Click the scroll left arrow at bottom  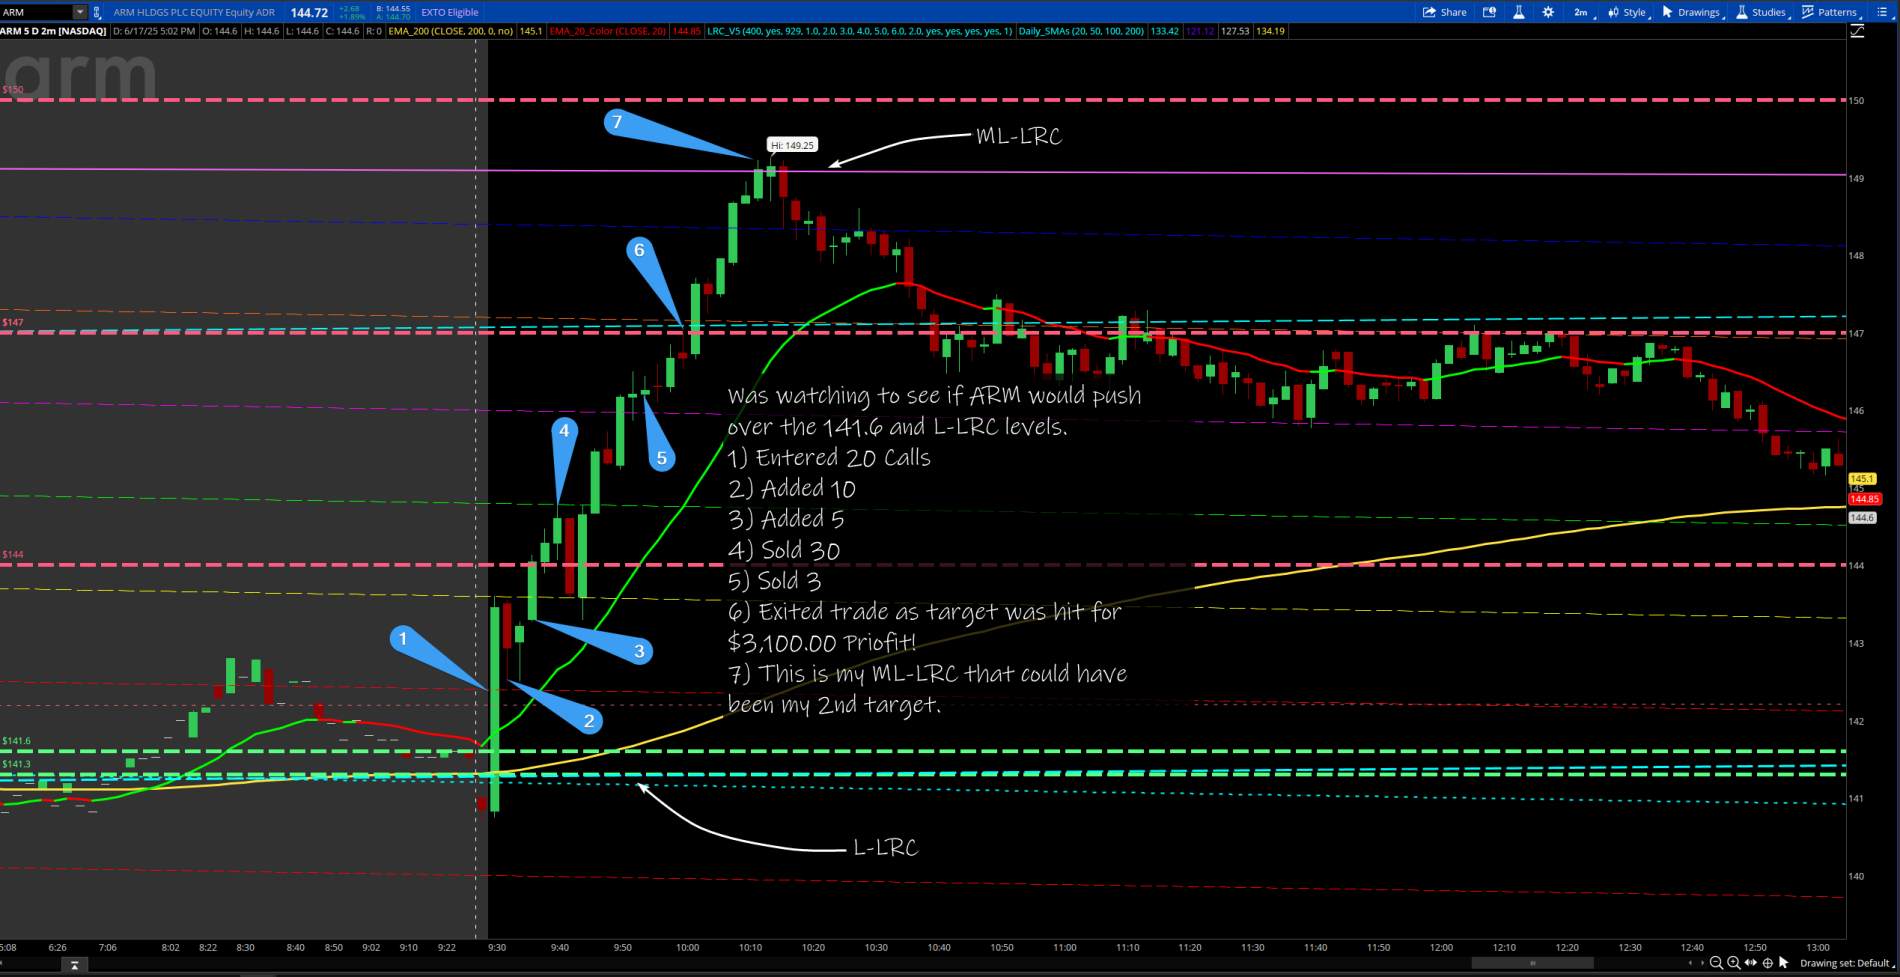pos(1691,963)
